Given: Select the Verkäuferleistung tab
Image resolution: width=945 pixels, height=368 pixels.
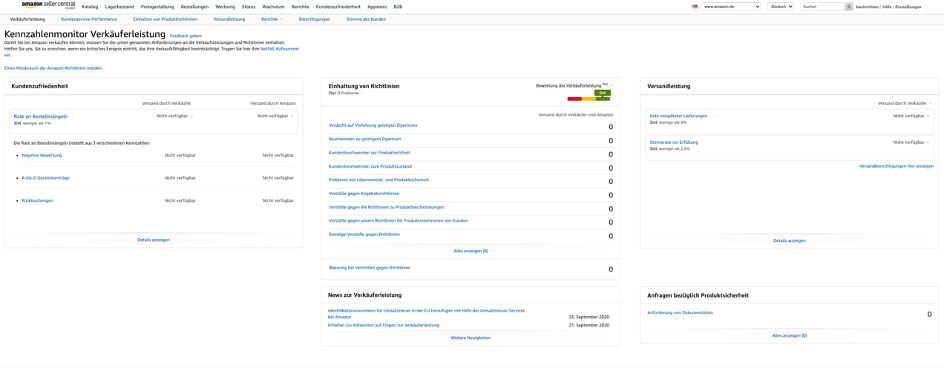Looking at the screenshot, I should click(27, 19).
